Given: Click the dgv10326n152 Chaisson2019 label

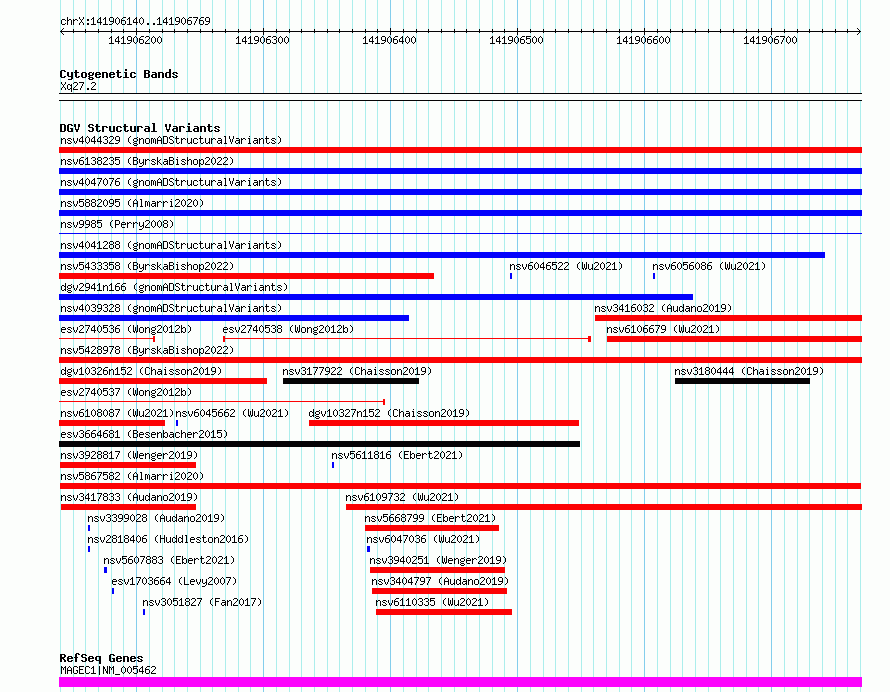Looking at the screenshot, I should coord(141,371).
